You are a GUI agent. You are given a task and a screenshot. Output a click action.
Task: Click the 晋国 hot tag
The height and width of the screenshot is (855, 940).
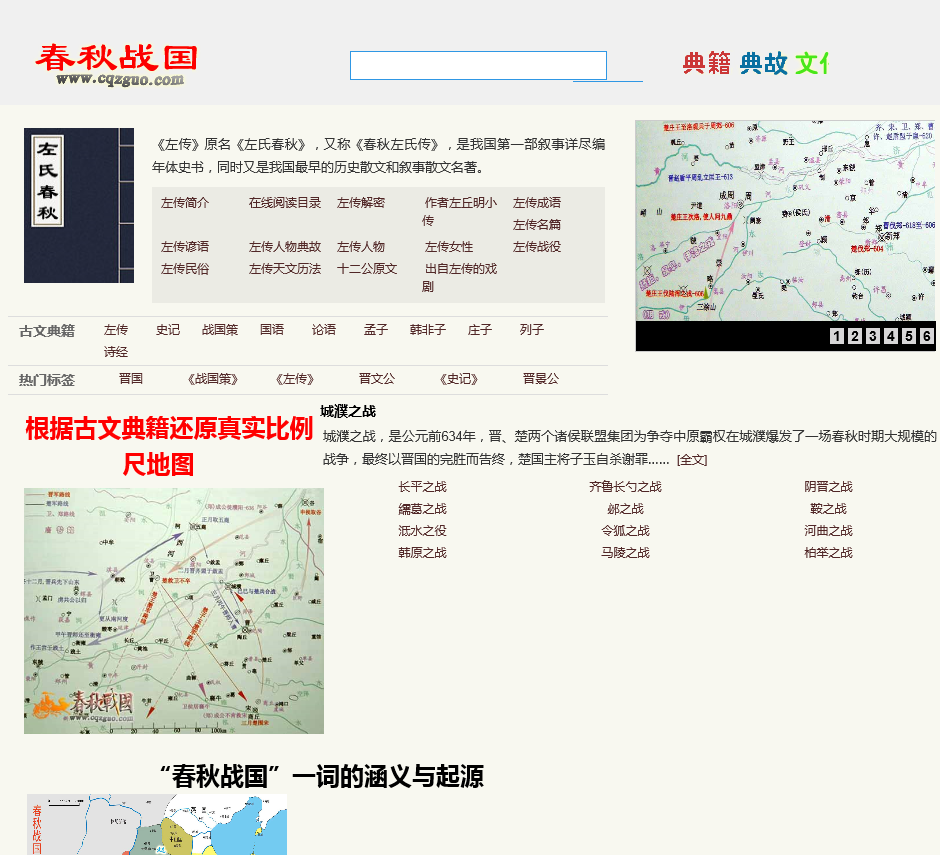point(131,378)
